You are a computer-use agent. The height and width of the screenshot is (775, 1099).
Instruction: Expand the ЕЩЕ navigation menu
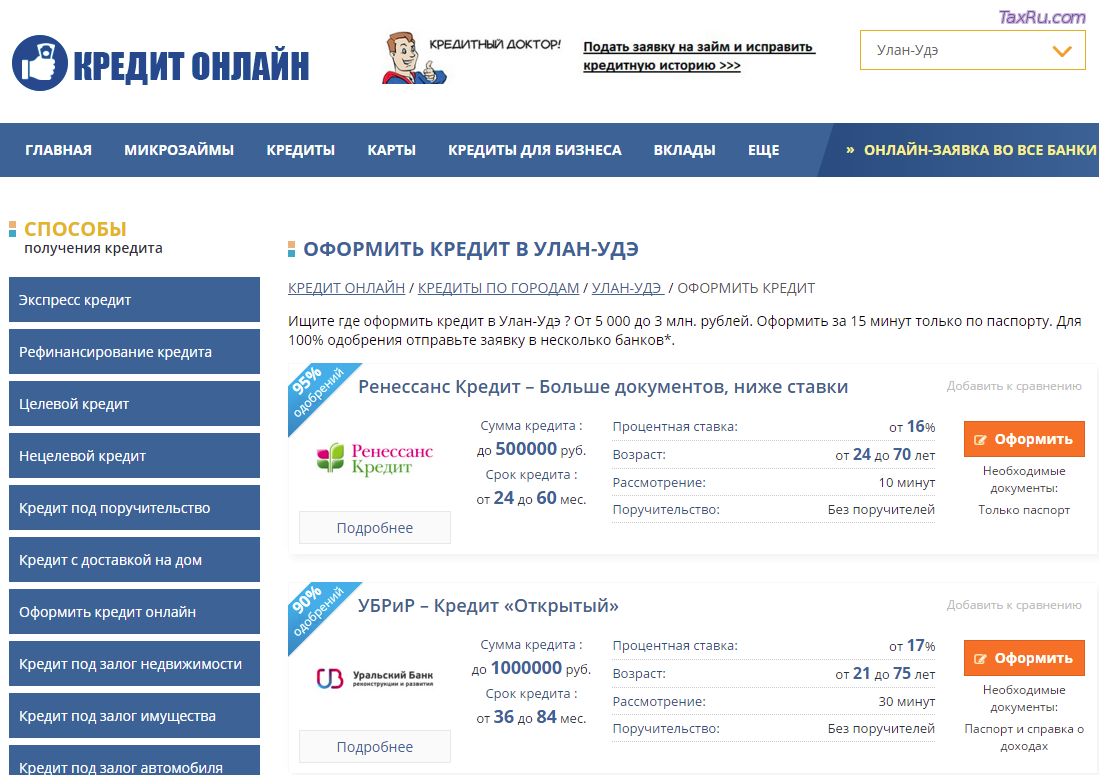(763, 150)
